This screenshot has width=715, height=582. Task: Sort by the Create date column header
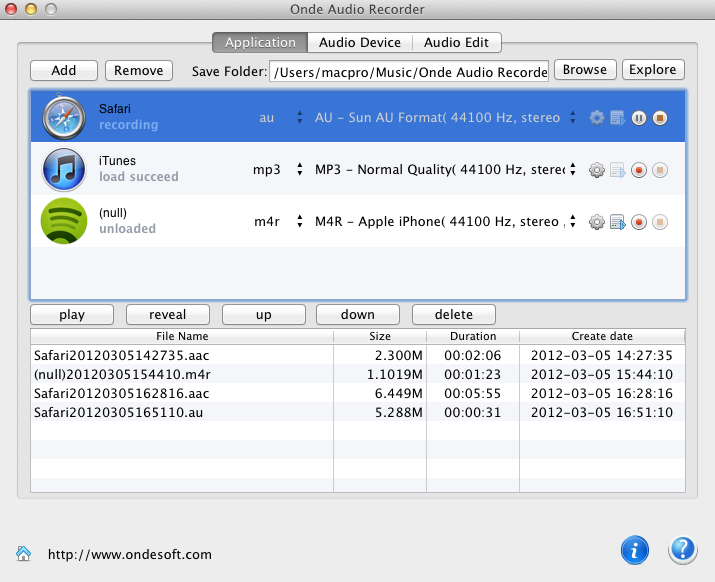tap(602, 336)
